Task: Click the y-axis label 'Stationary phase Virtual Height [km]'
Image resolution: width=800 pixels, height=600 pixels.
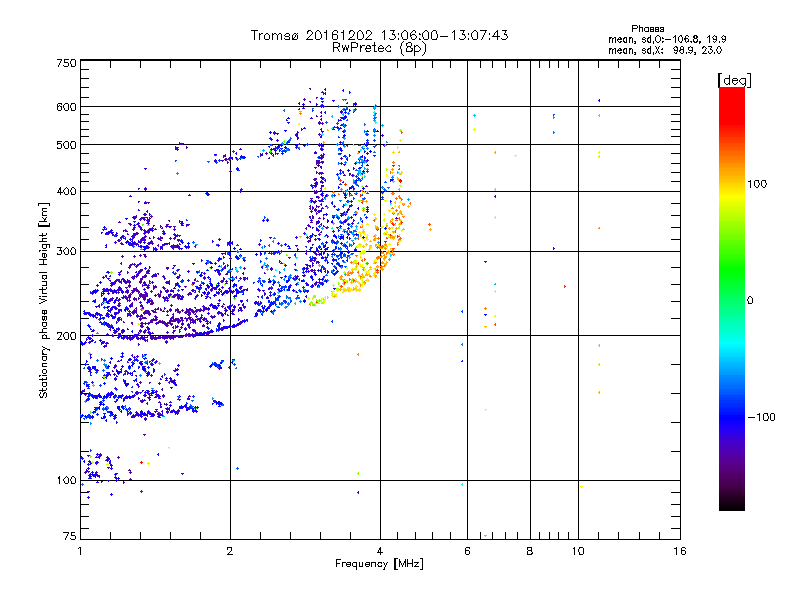Action: point(44,300)
